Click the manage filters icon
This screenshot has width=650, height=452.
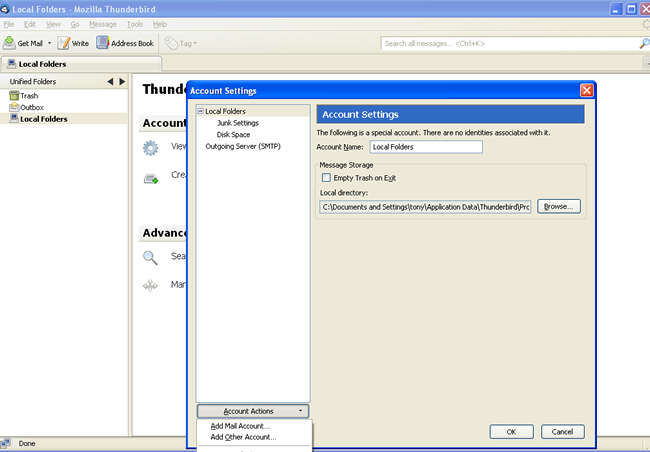point(150,286)
